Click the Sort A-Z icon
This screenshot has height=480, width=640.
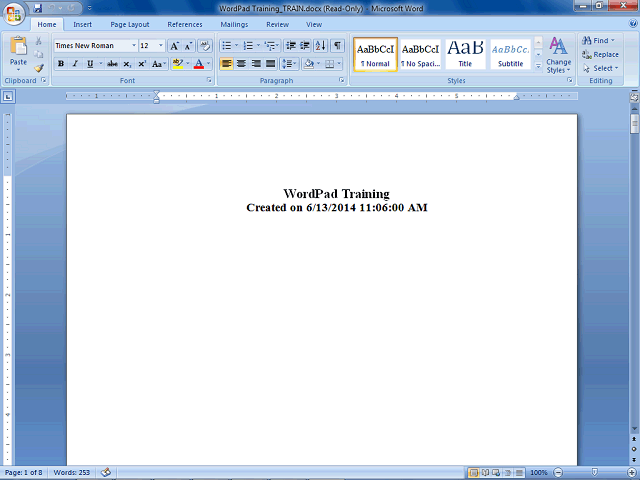point(320,46)
